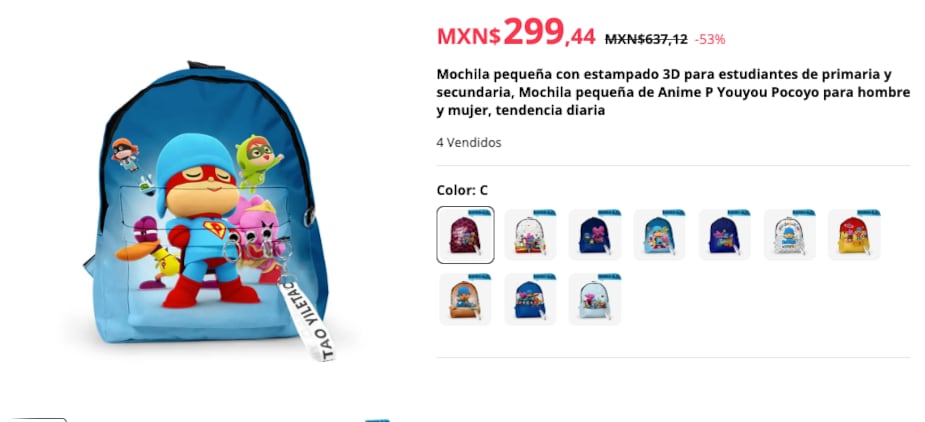Choose the dark blue backpack in first row's fifth slot
The width and height of the screenshot is (925, 422).
724,235
